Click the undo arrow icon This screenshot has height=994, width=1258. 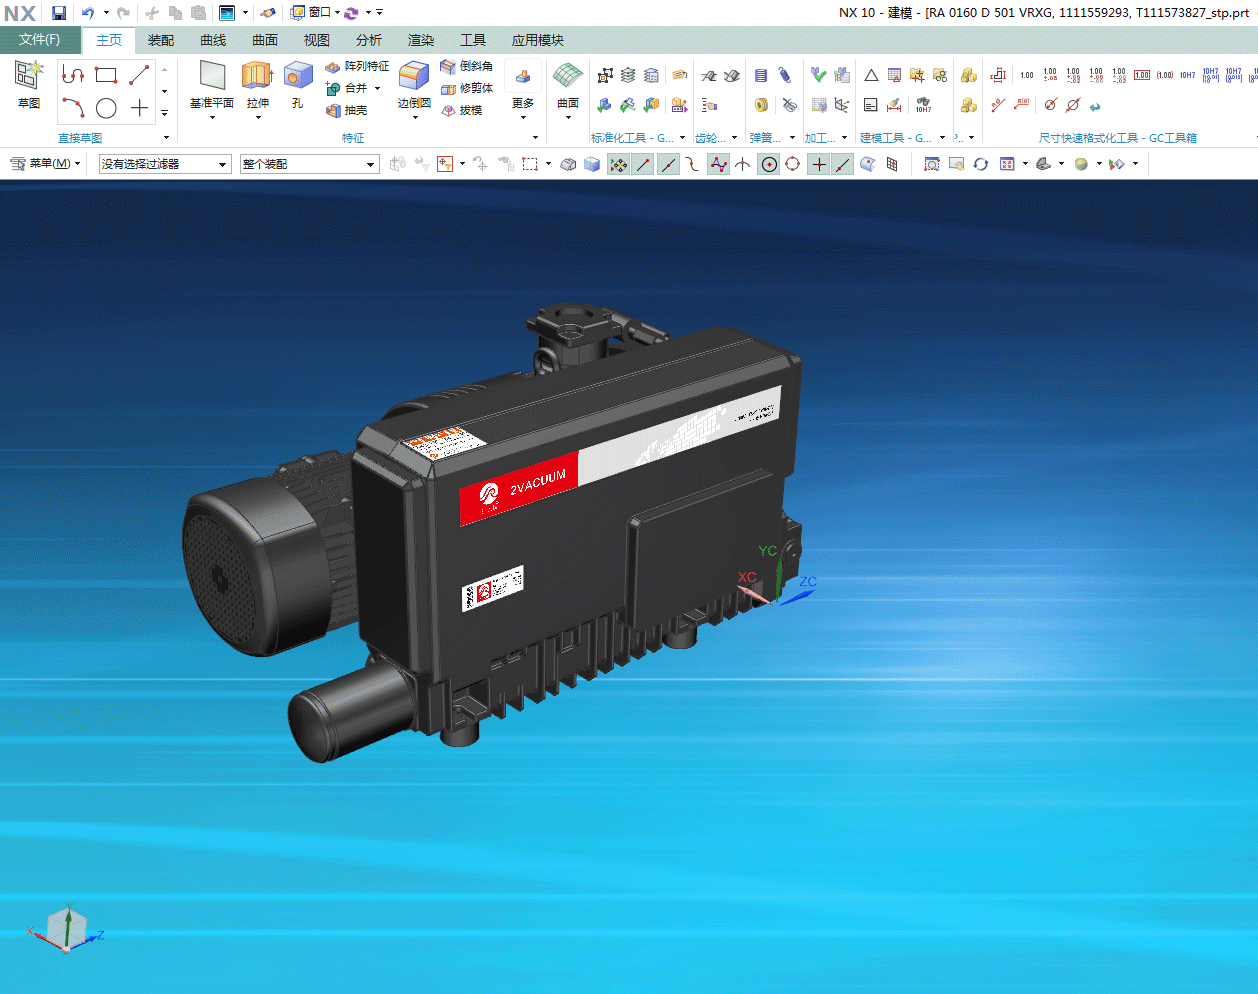click(x=88, y=13)
